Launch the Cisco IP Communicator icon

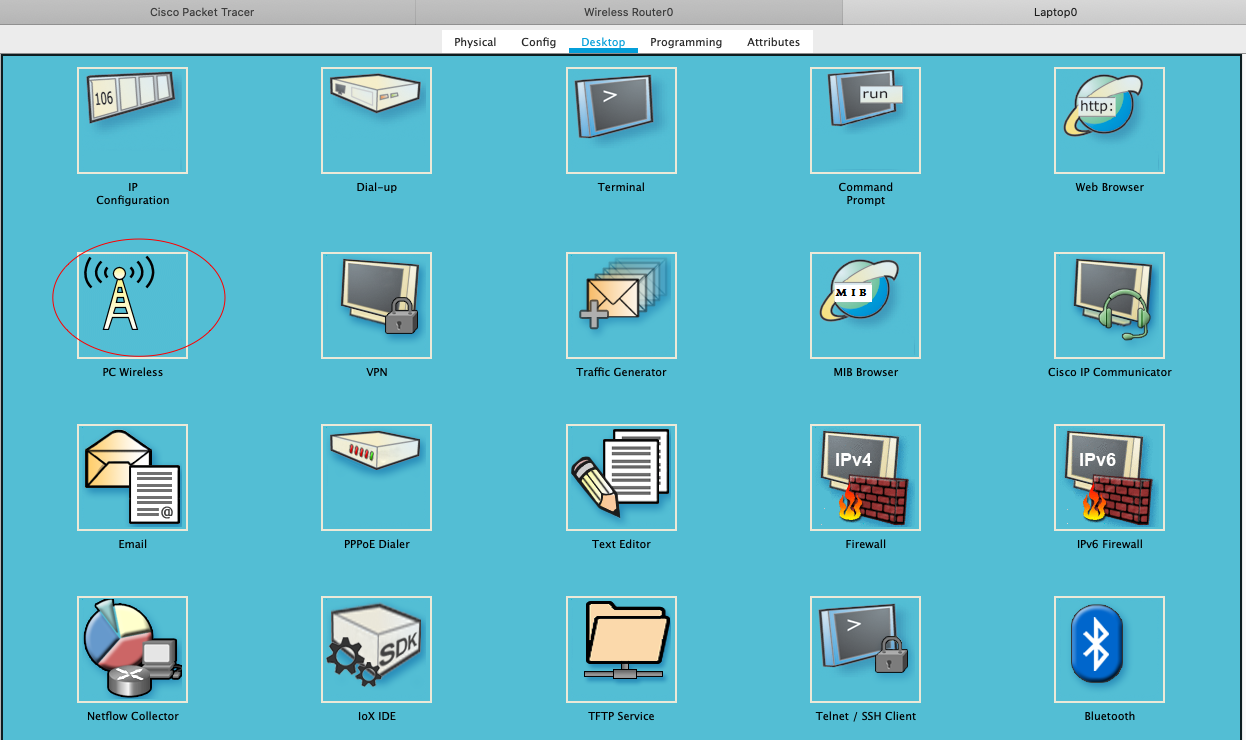pyautogui.click(x=1109, y=305)
